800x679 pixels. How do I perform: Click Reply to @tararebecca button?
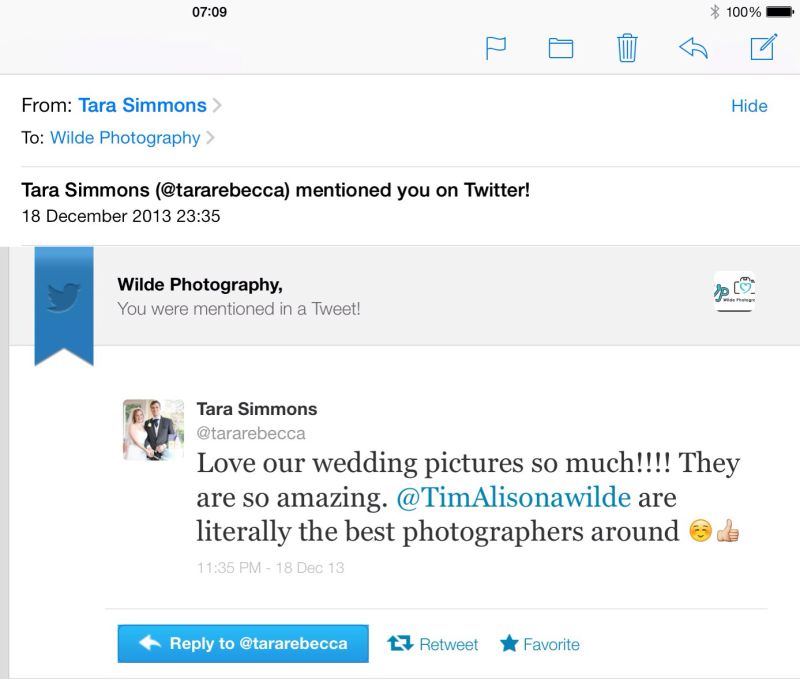[x=243, y=644]
